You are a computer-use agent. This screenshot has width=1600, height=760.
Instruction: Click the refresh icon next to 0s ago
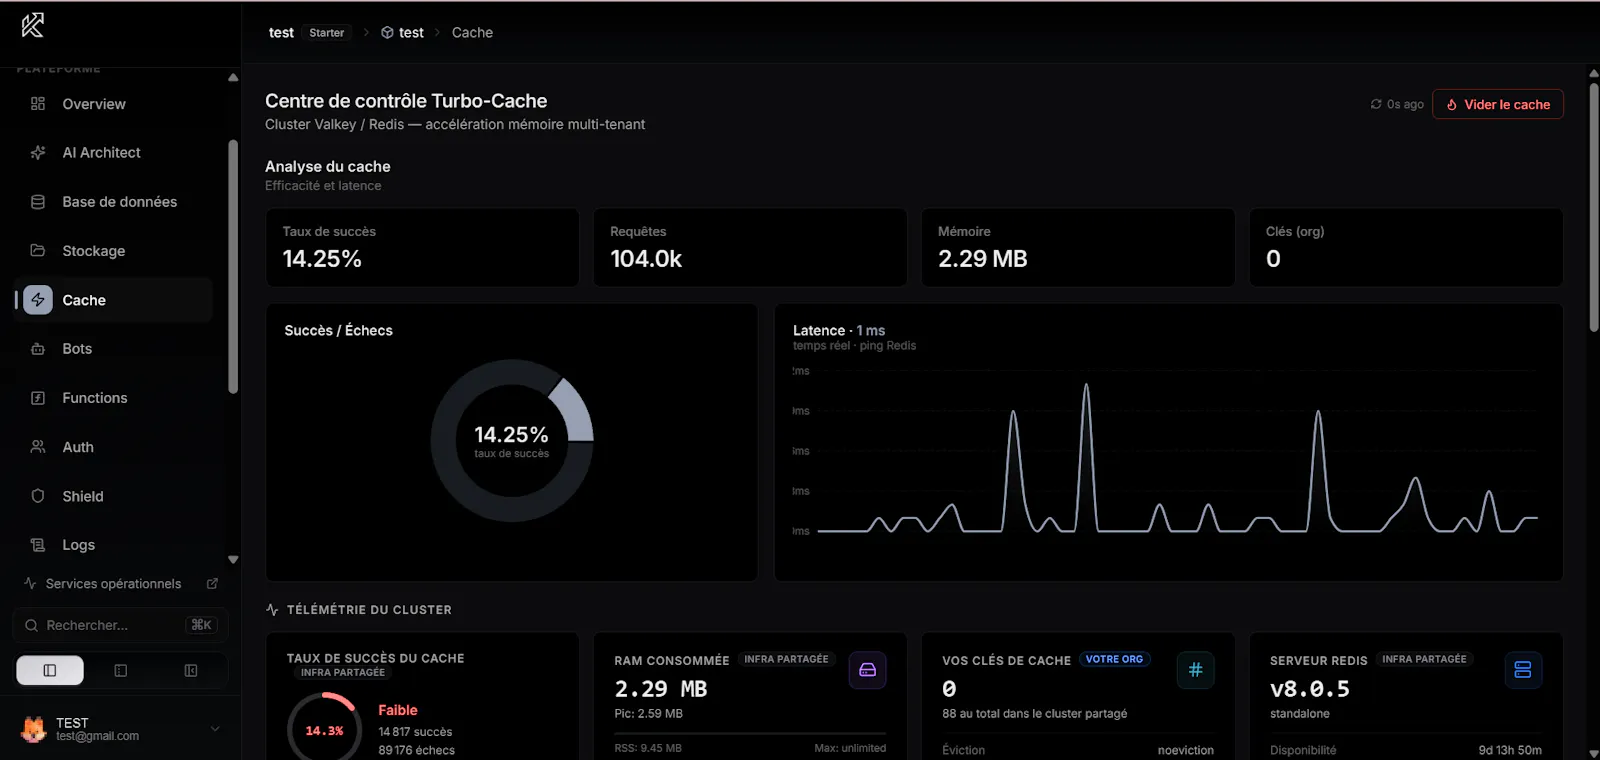pyautogui.click(x=1376, y=104)
